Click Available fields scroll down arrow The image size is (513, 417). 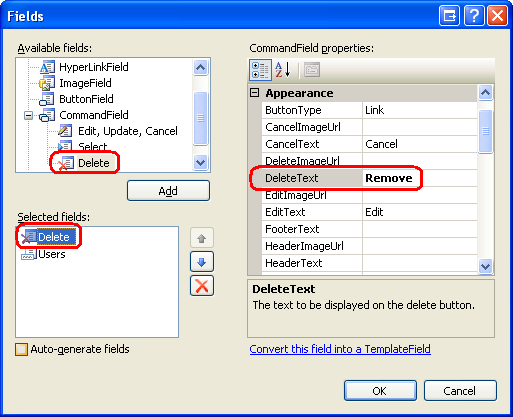pos(200,163)
